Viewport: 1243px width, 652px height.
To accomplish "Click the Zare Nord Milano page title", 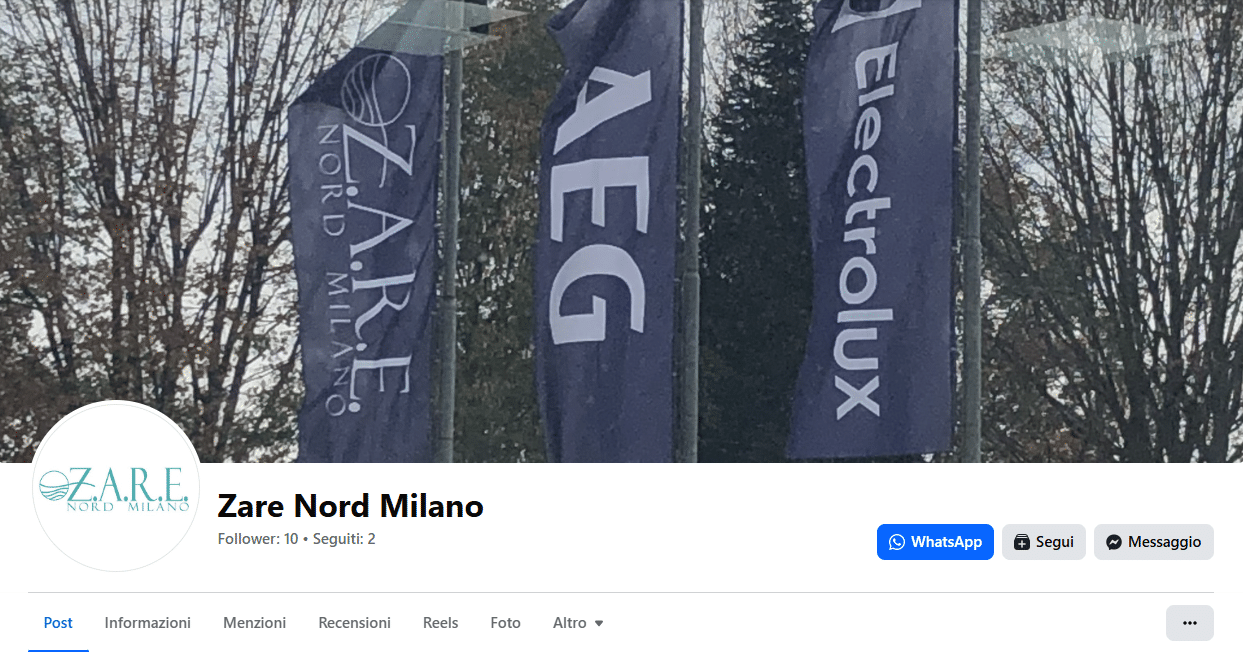I will pos(351,506).
